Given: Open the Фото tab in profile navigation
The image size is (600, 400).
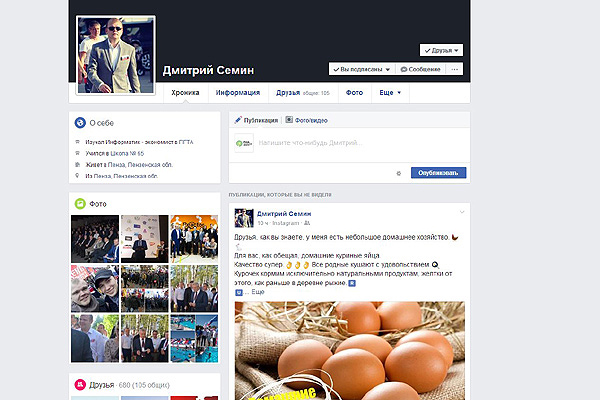Looking at the screenshot, I should point(354,93).
